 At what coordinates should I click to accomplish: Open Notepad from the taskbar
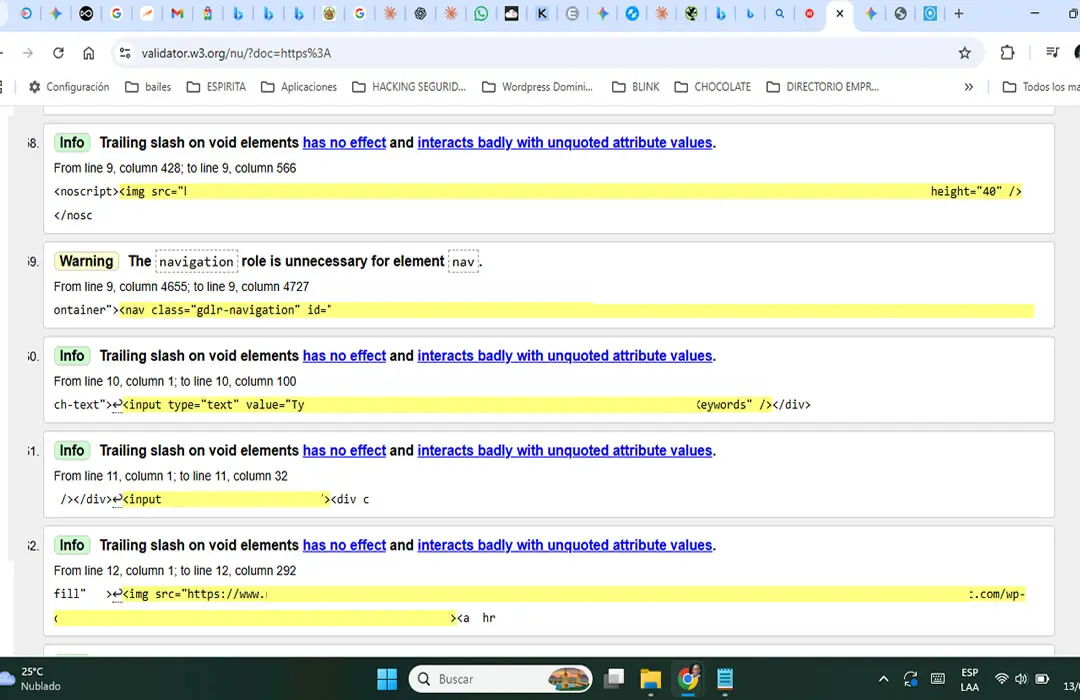pos(725,679)
